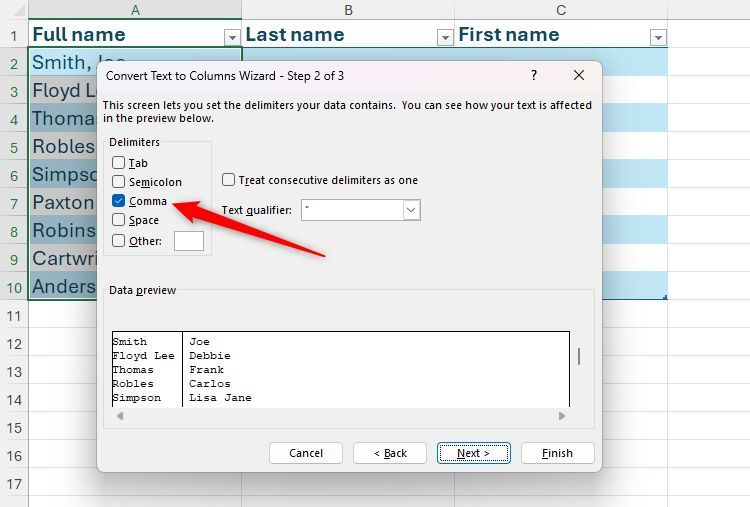Close the Convert Text to Columns dialog
This screenshot has width=750, height=507.
tap(579, 76)
